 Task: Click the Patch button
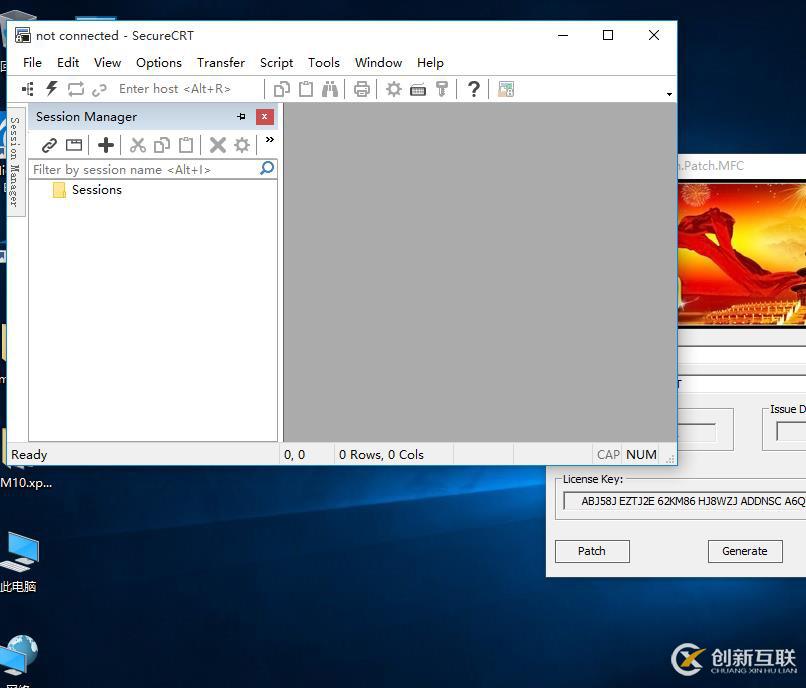coord(591,551)
